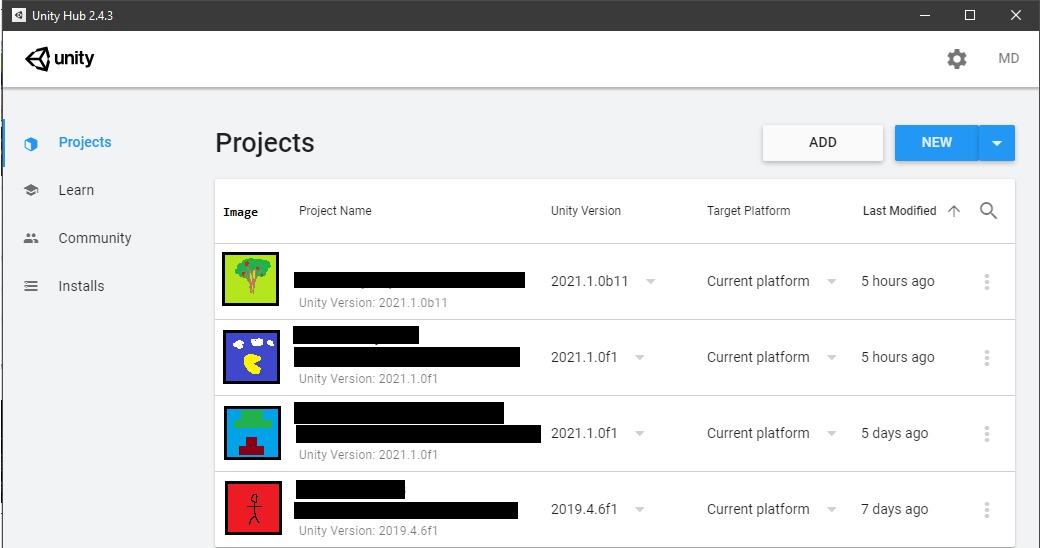Viewport: 1040px width, 548px height.
Task: Click the MD account avatar
Action: [1008, 59]
